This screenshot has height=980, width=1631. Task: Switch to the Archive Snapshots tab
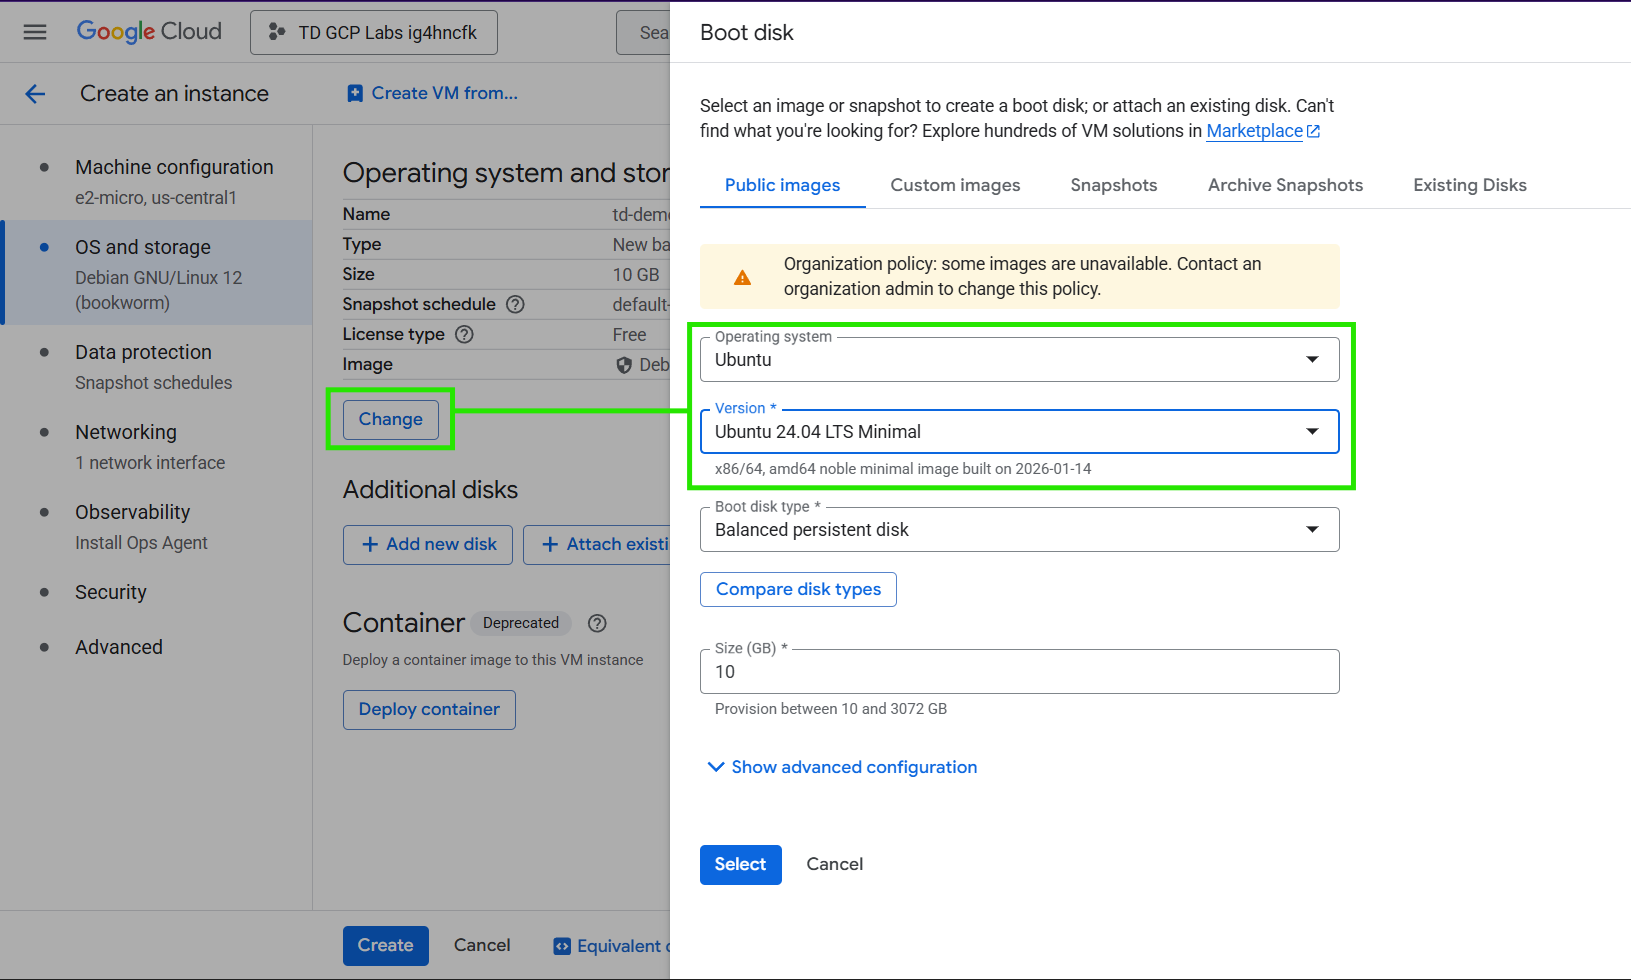point(1286,185)
